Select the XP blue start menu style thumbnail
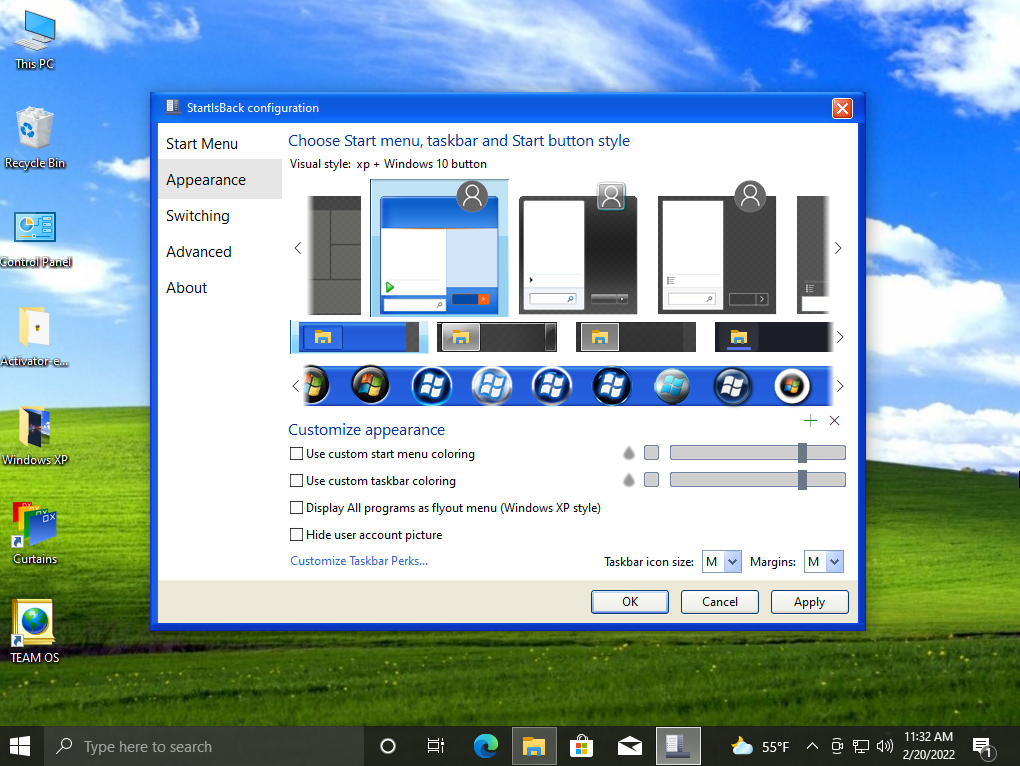The width and height of the screenshot is (1020, 766). (439, 248)
